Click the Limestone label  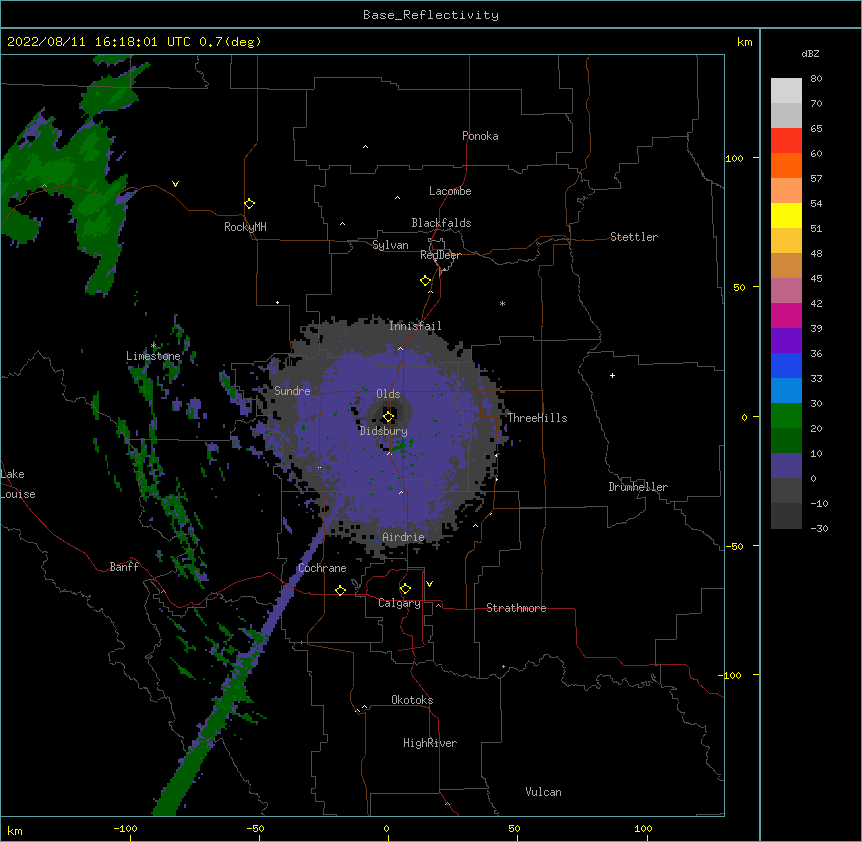click(153, 356)
